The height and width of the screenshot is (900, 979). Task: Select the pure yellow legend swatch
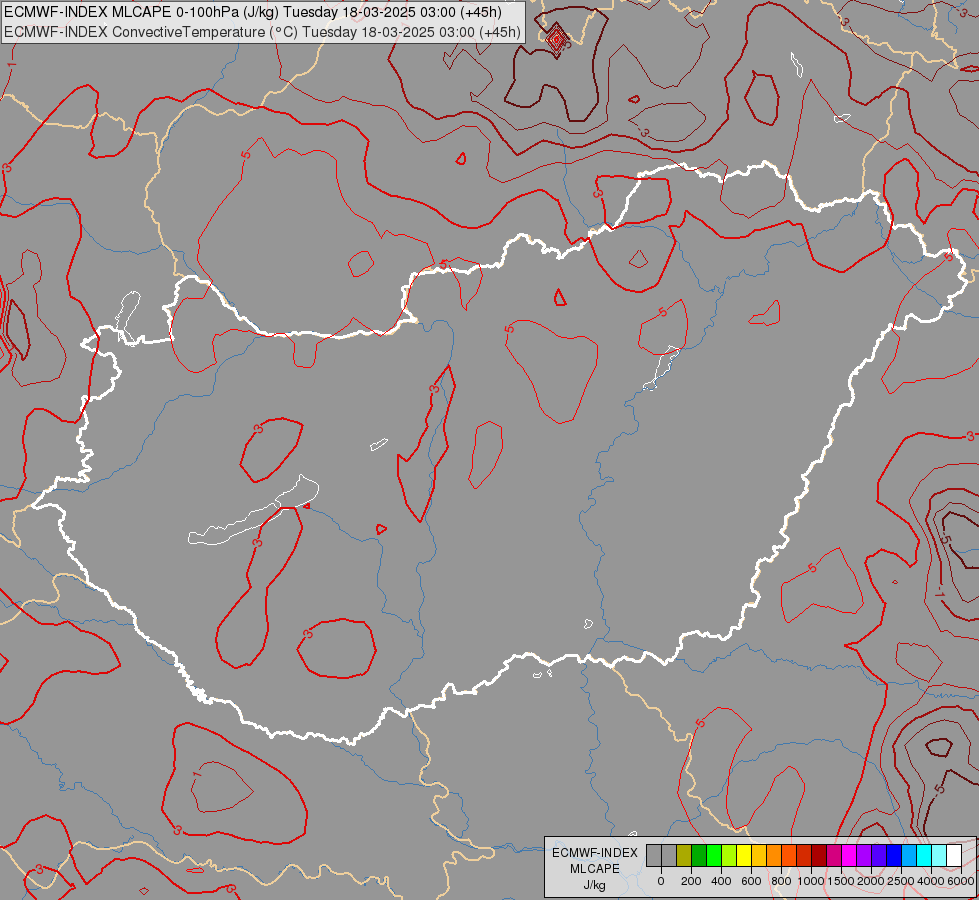click(744, 856)
